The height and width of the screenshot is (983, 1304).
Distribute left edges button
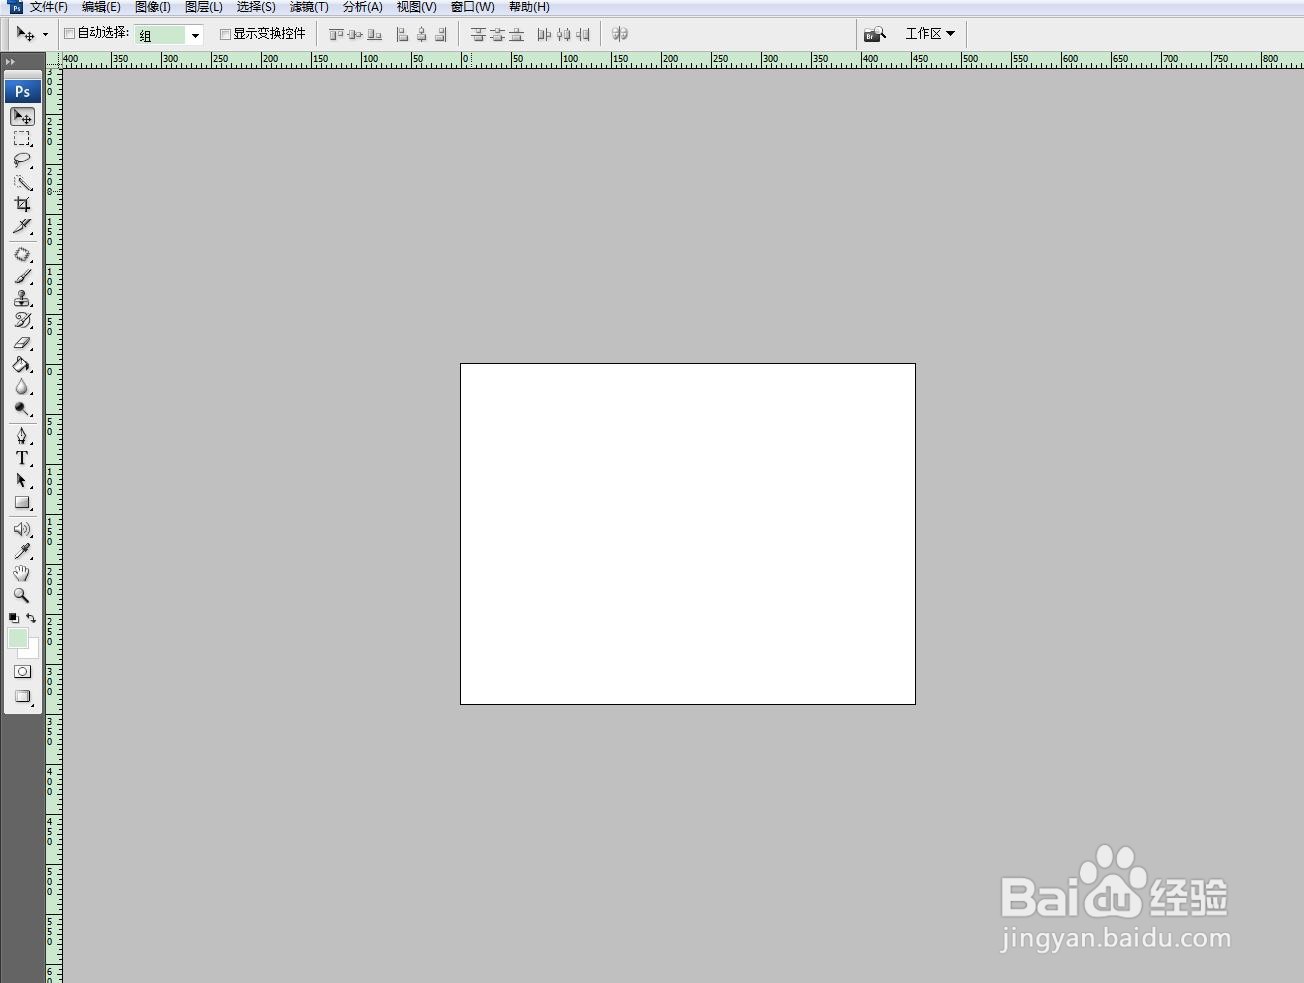544,34
